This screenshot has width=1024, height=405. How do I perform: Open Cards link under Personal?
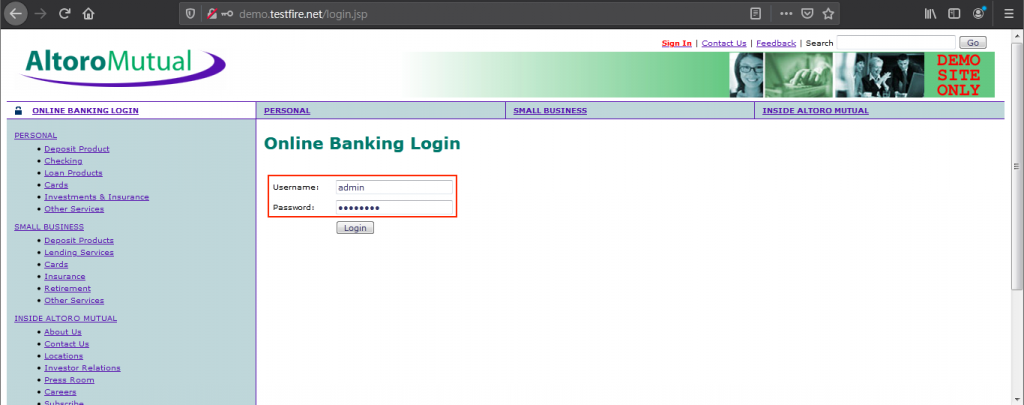tap(56, 185)
